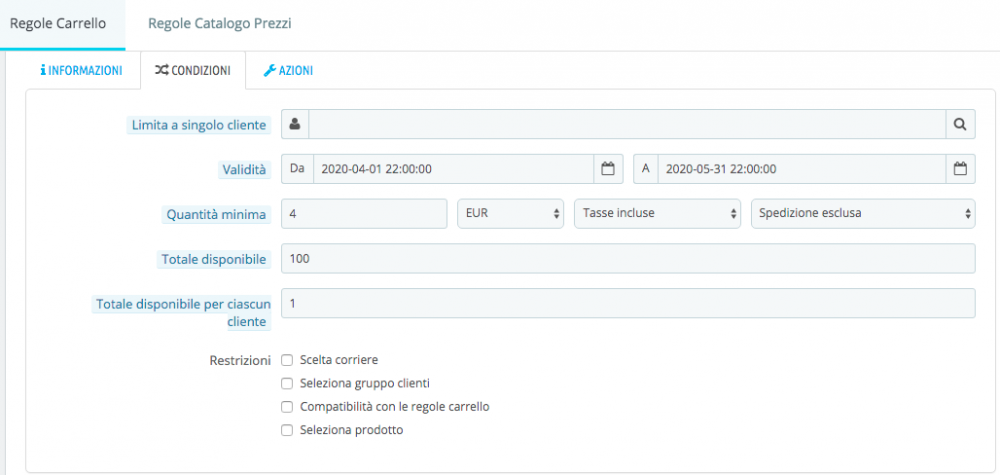Open the Tasse incluse dropdown

coord(658,214)
